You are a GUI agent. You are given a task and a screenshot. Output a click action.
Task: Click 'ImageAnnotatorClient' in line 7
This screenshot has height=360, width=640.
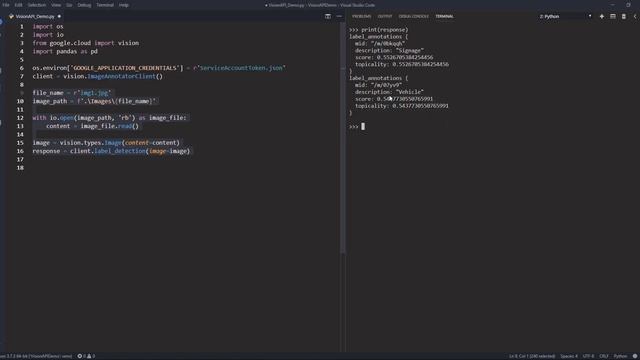click(x=121, y=76)
